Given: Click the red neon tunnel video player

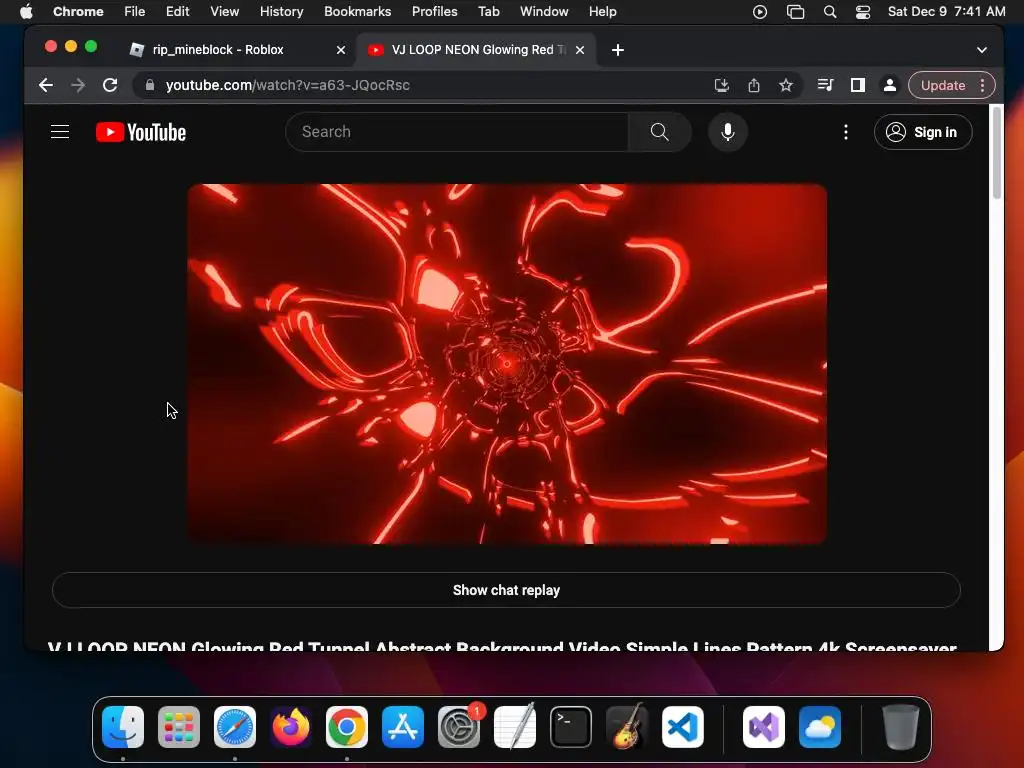Looking at the screenshot, I should coord(507,364).
